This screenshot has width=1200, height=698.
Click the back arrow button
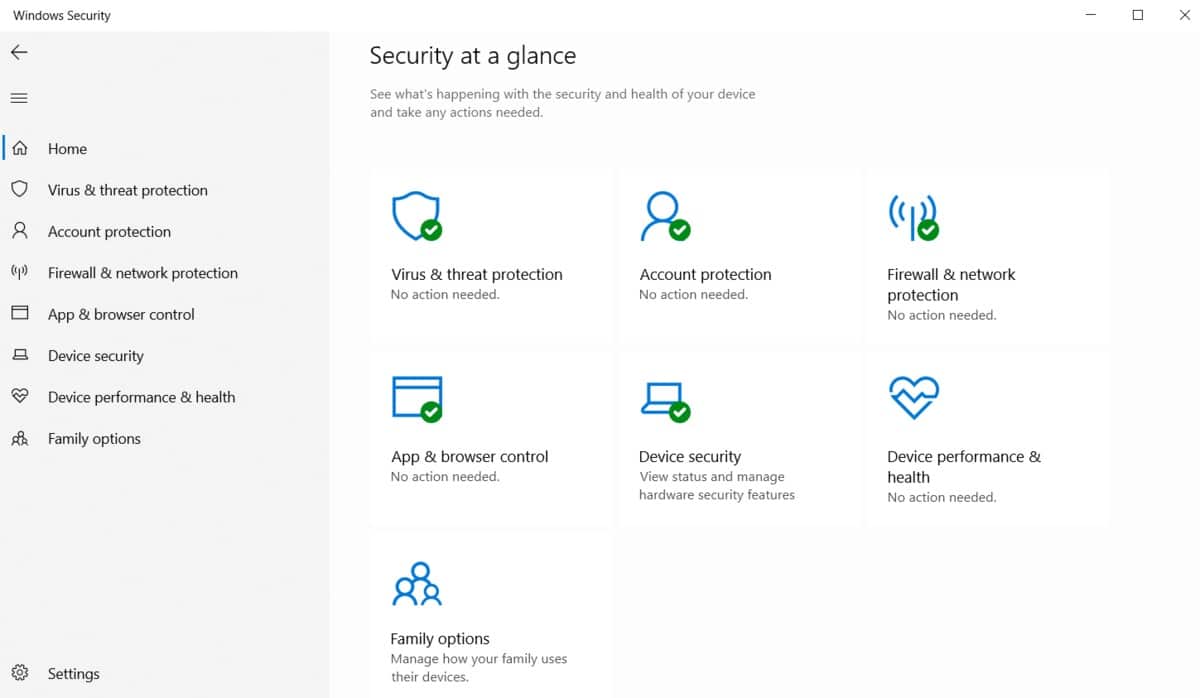(18, 52)
